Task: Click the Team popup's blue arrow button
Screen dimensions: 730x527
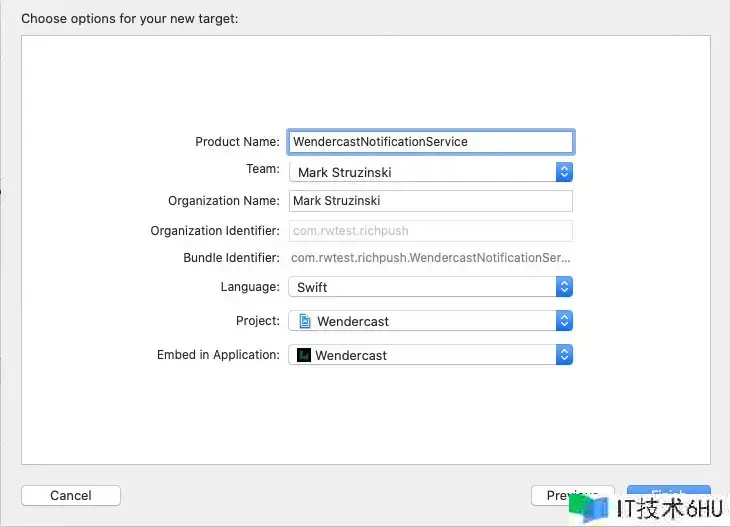Action: pos(564,172)
